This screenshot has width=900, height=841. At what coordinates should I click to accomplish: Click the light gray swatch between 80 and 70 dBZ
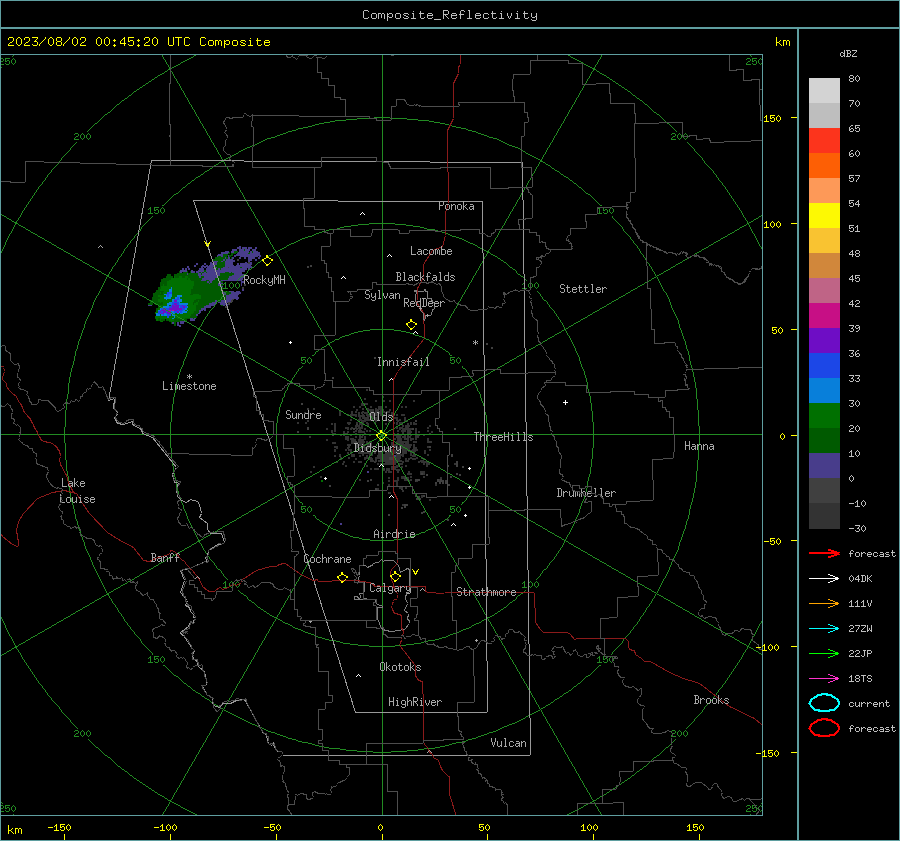(x=824, y=91)
